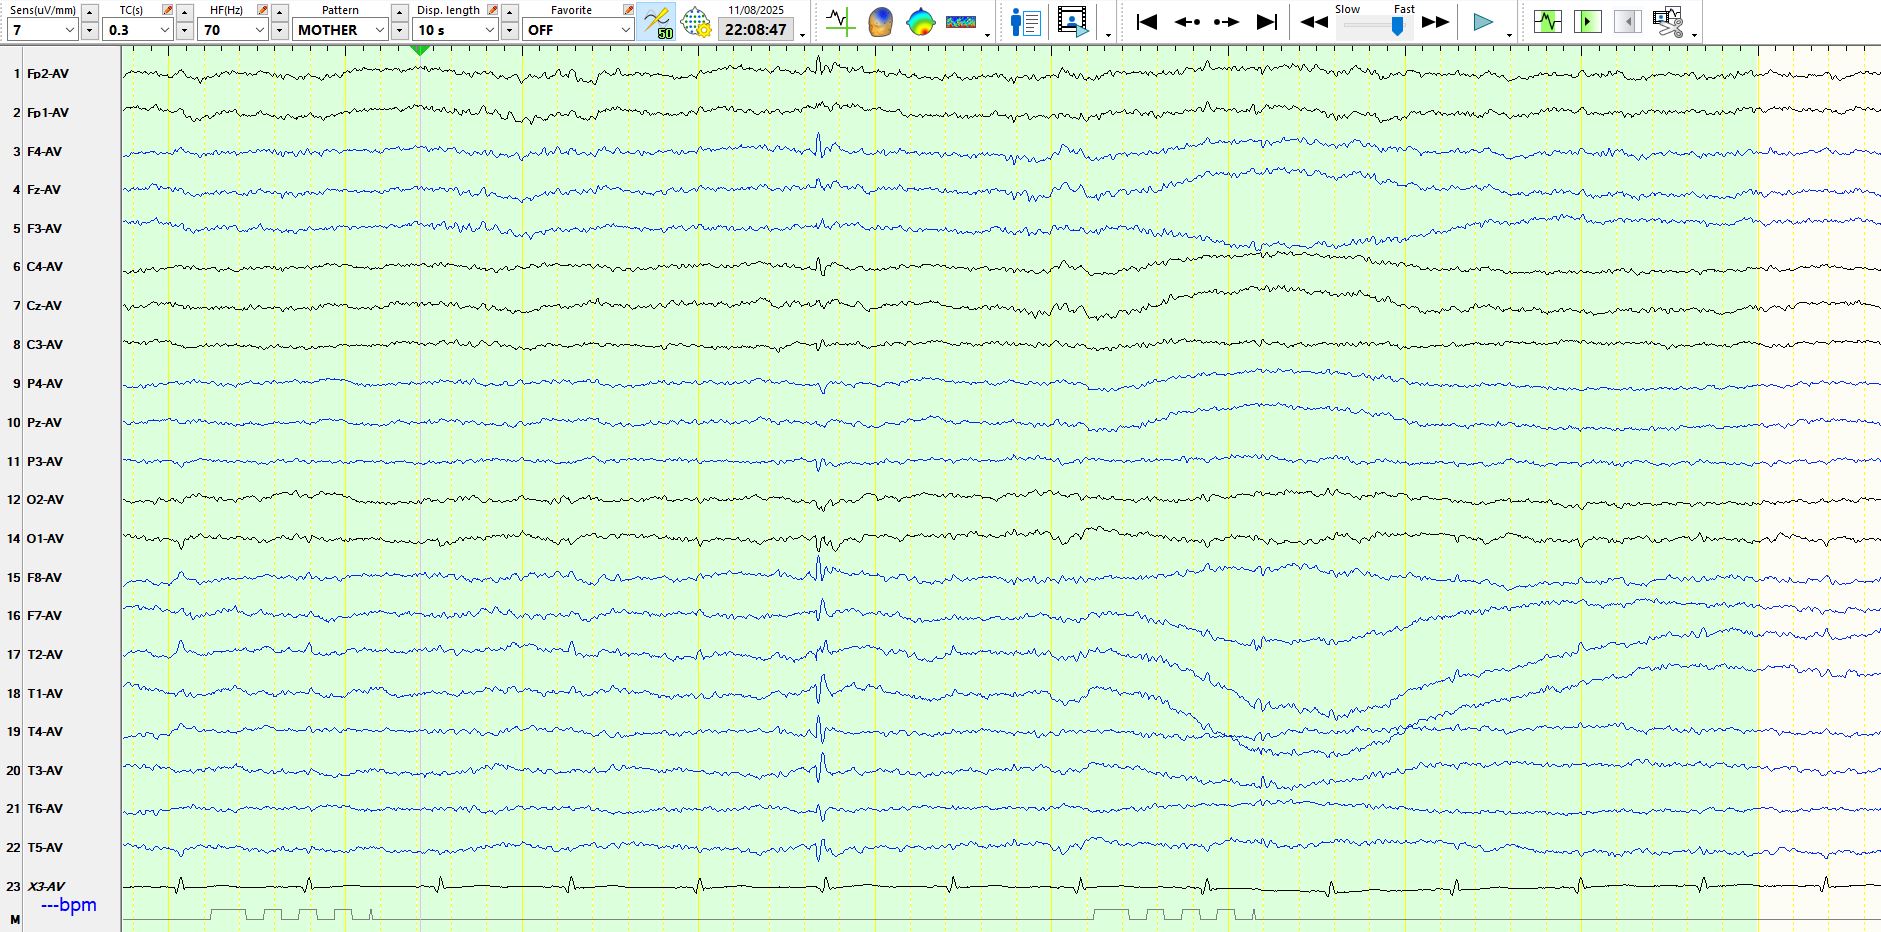The width and height of the screenshot is (1881, 932).
Task: Click the fast-forward double-arrow button
Action: point(1436,22)
